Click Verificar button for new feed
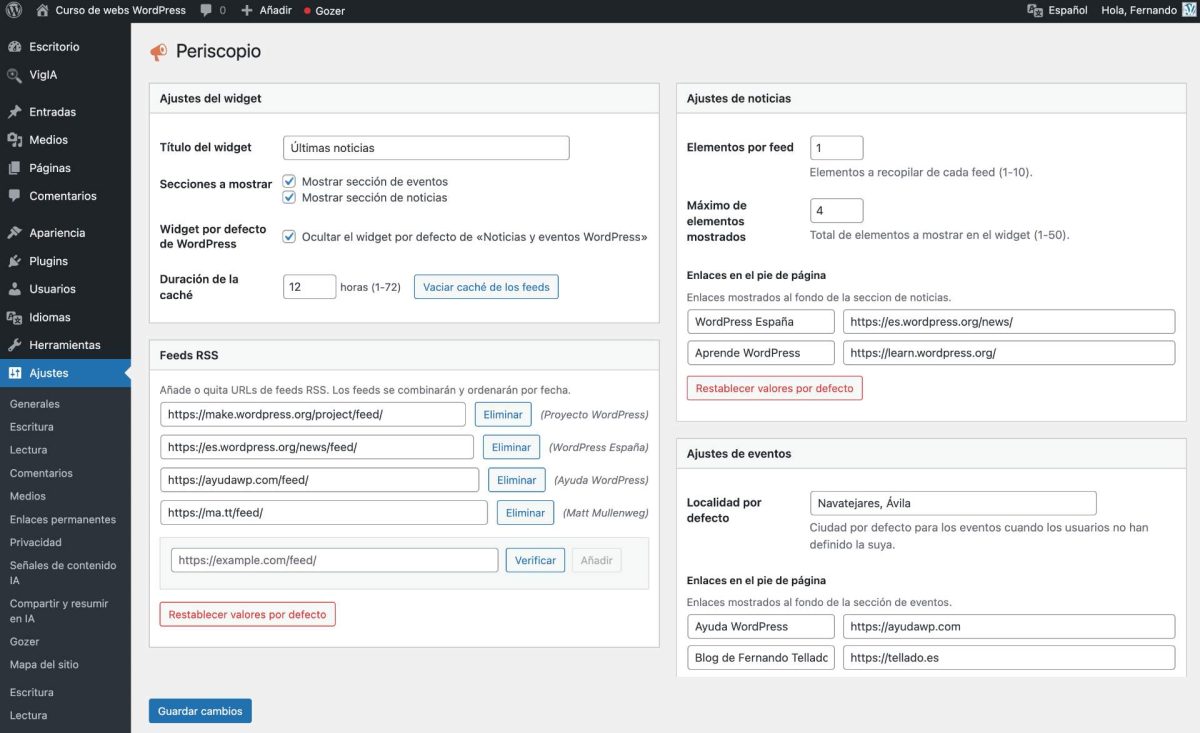This screenshot has width=1200, height=733. pos(535,560)
